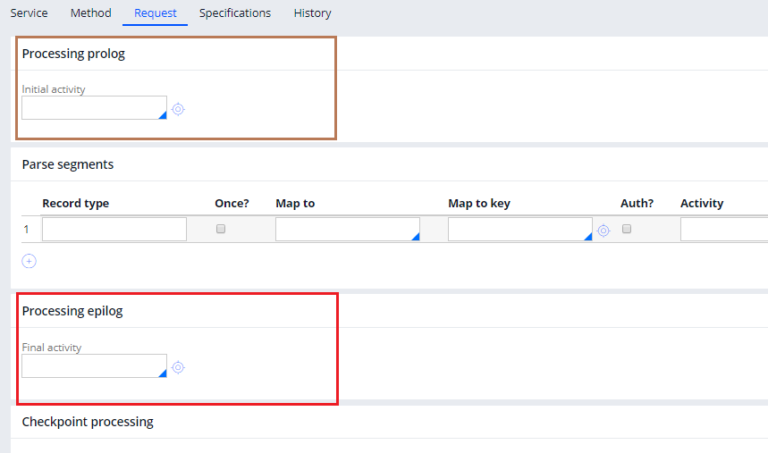Screen dimensions: 768x453
Task: Open rule icon beside Map to key field
Action: click(x=603, y=230)
